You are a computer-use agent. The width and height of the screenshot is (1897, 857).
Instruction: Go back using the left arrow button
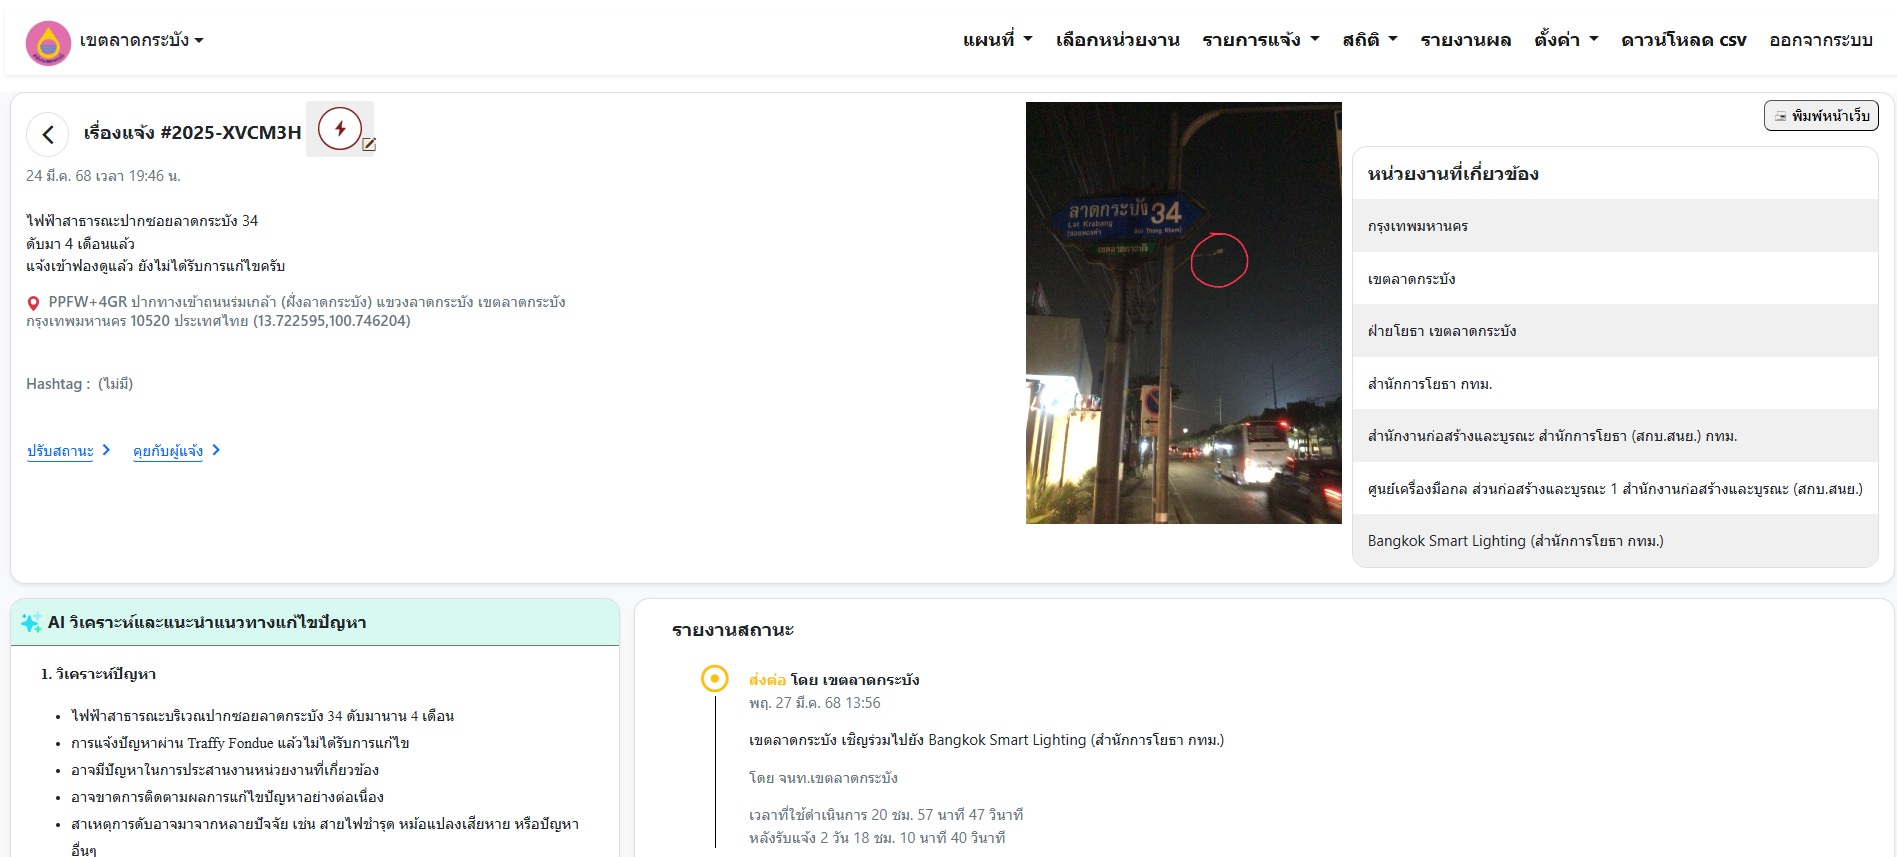pos(48,134)
